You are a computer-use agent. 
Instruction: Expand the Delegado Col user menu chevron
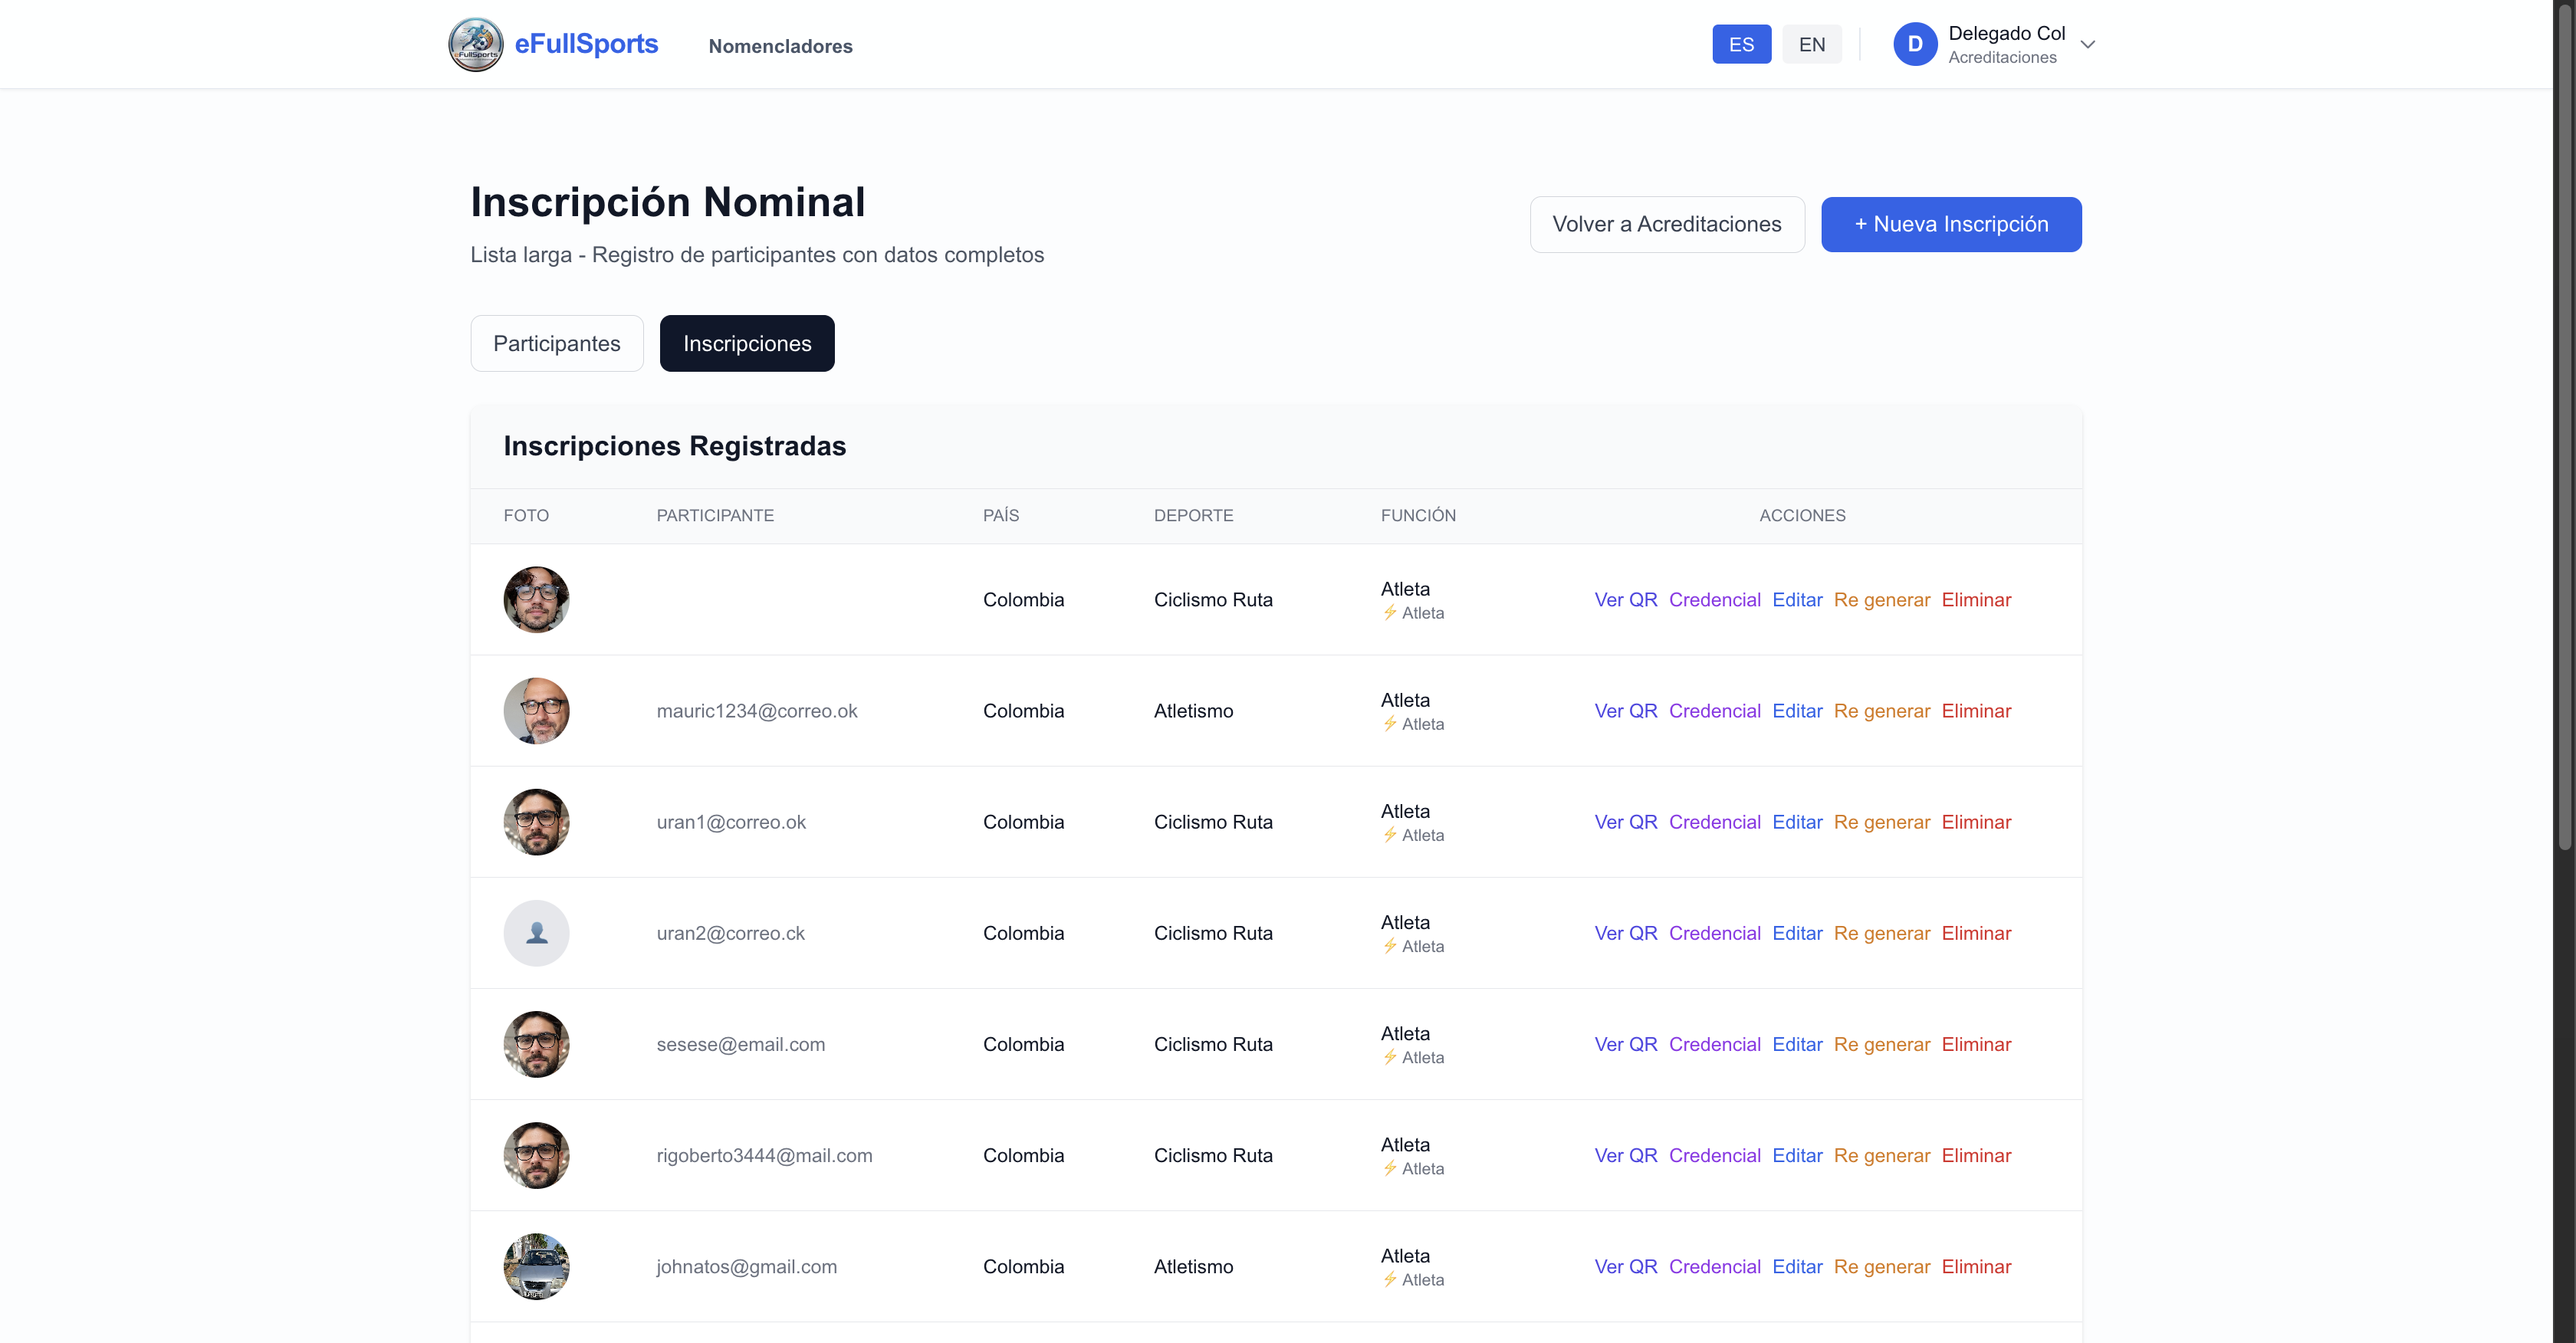(2087, 44)
